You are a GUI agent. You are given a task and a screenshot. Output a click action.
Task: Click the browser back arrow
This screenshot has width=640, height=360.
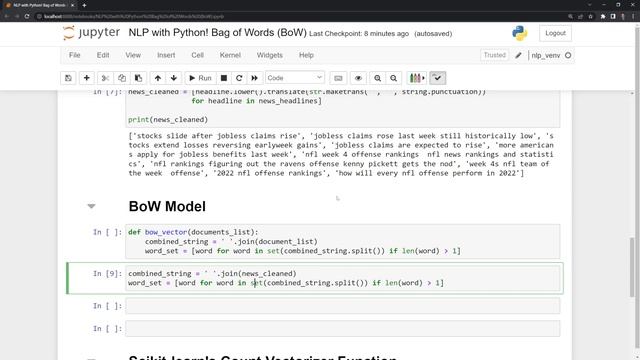coord(7,16)
